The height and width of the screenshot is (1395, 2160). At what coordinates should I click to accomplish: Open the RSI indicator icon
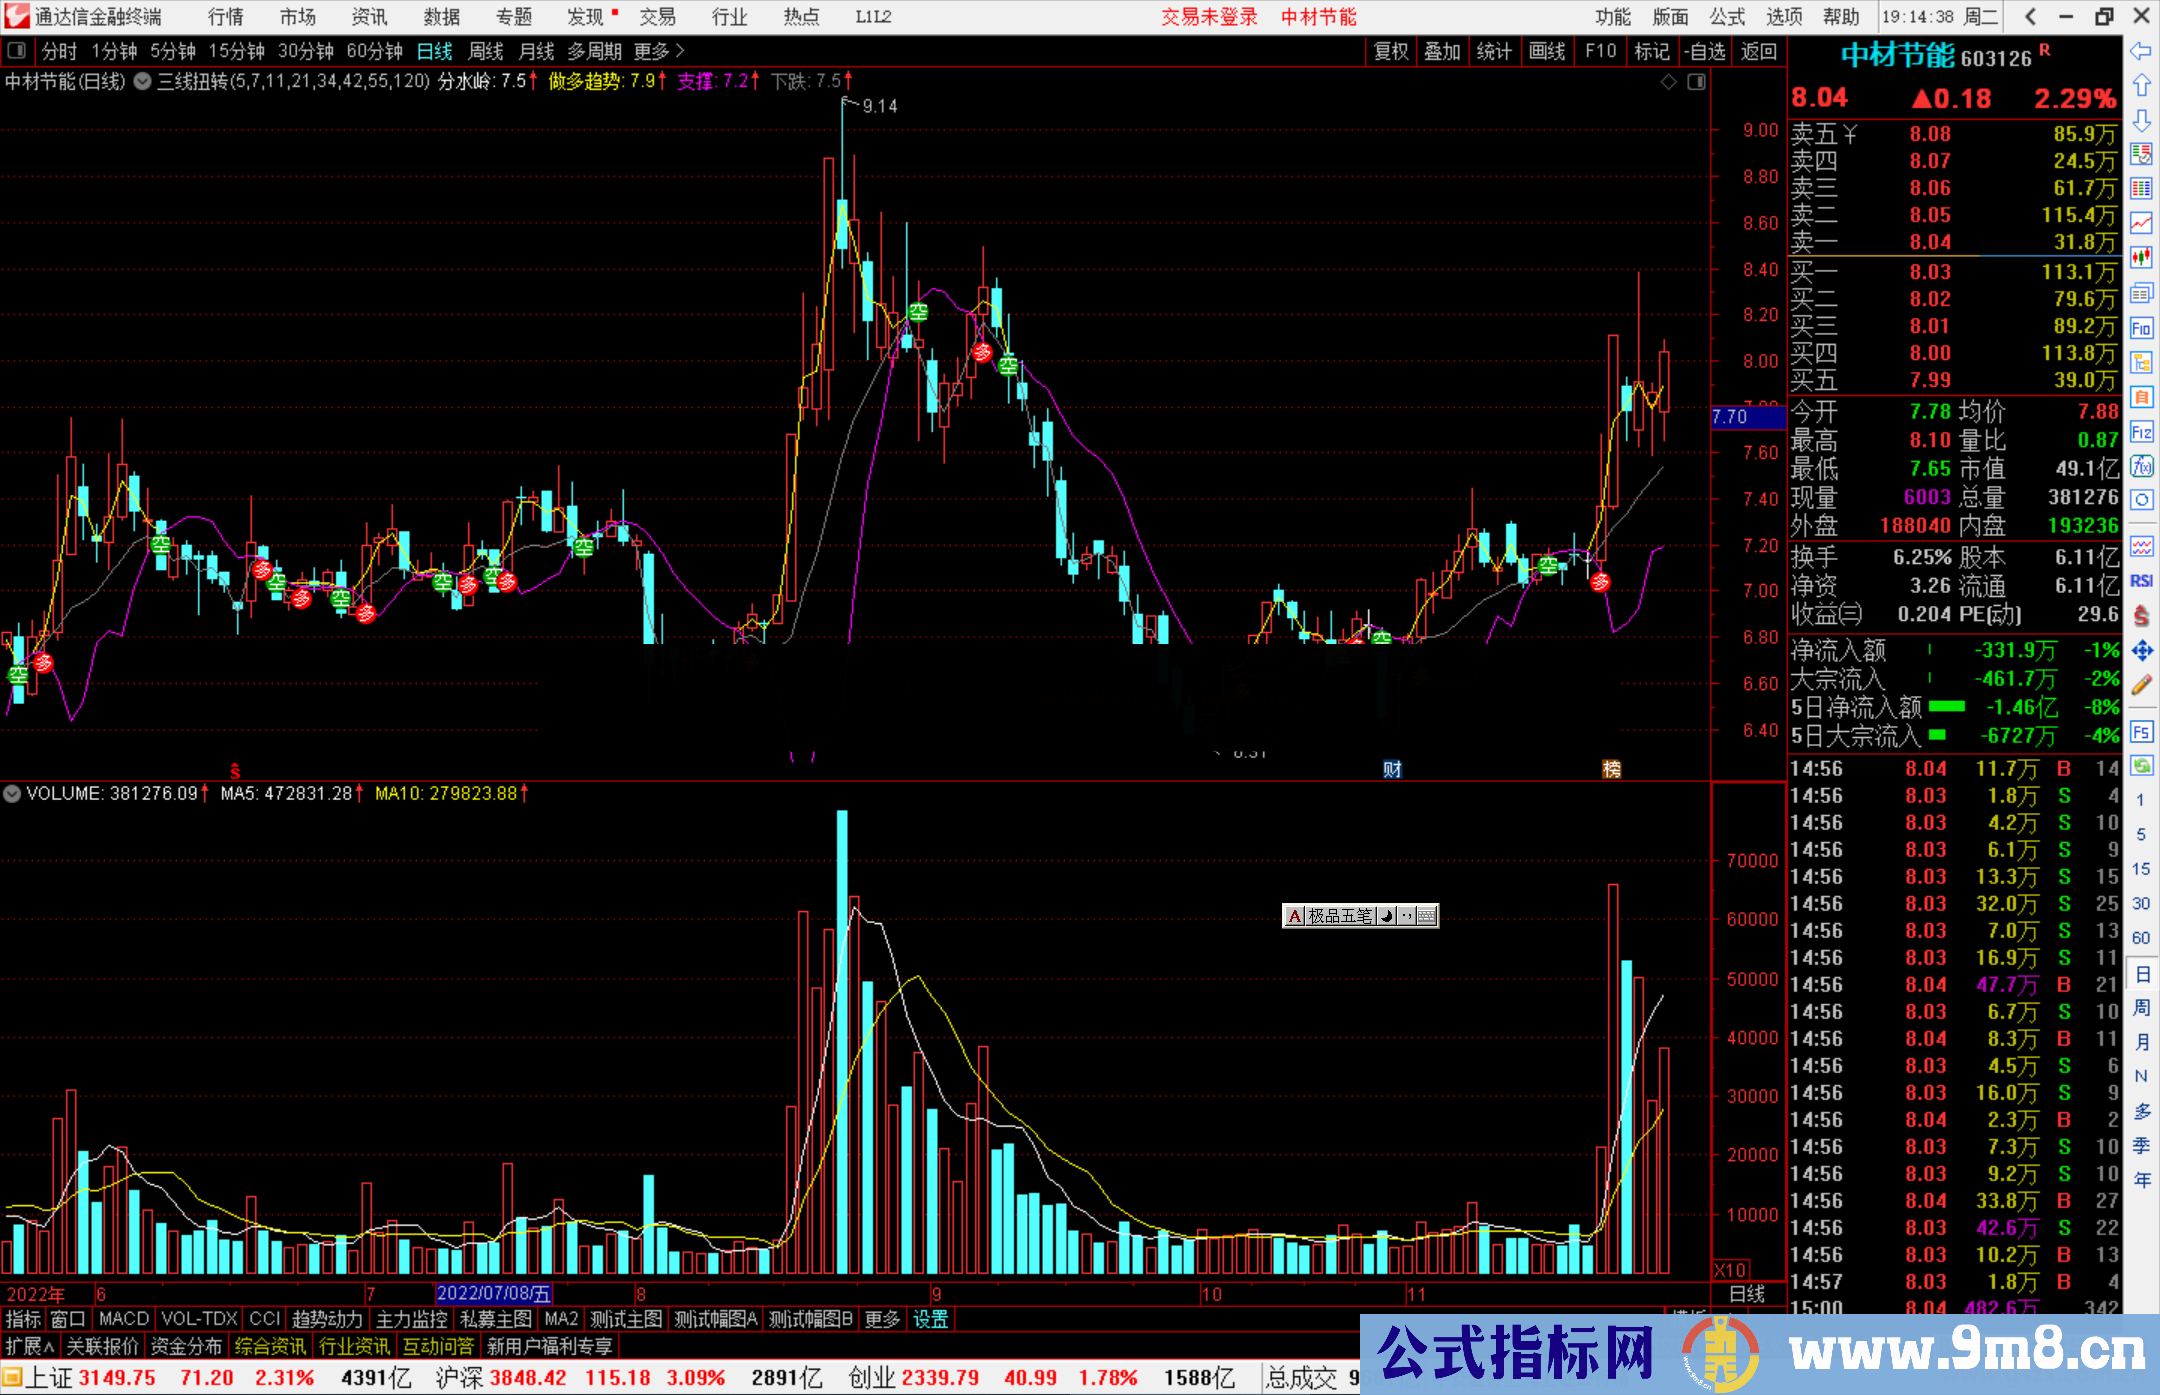(2141, 581)
